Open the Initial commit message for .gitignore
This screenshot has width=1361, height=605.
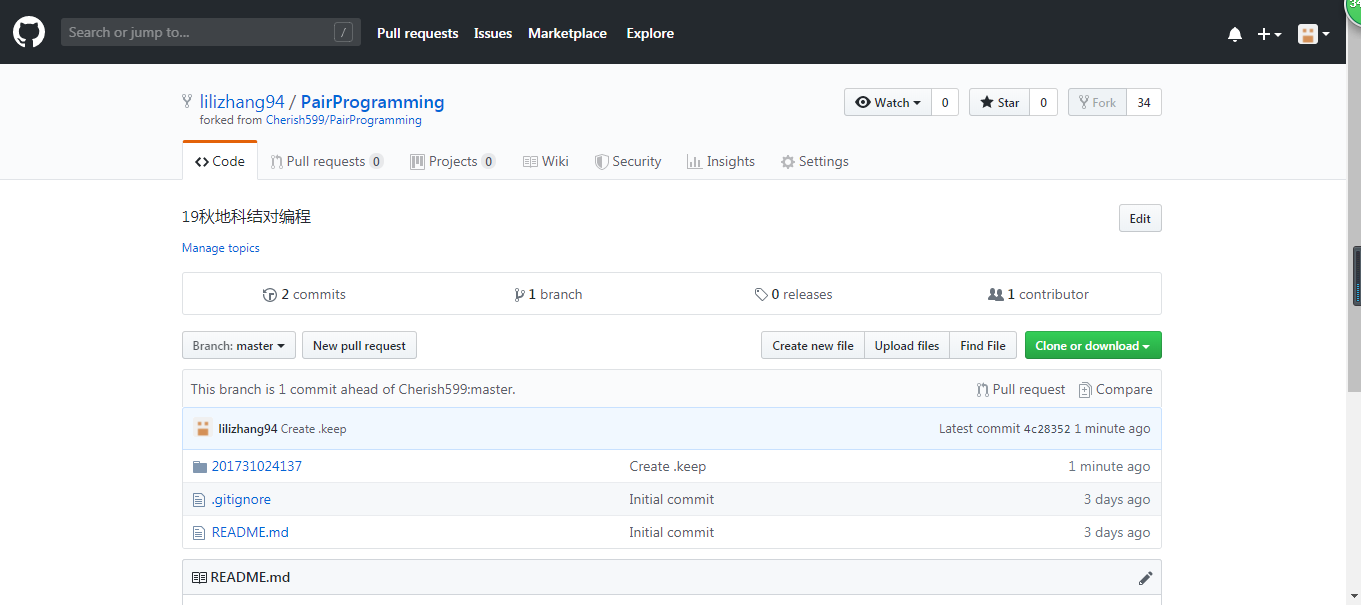tap(672, 499)
